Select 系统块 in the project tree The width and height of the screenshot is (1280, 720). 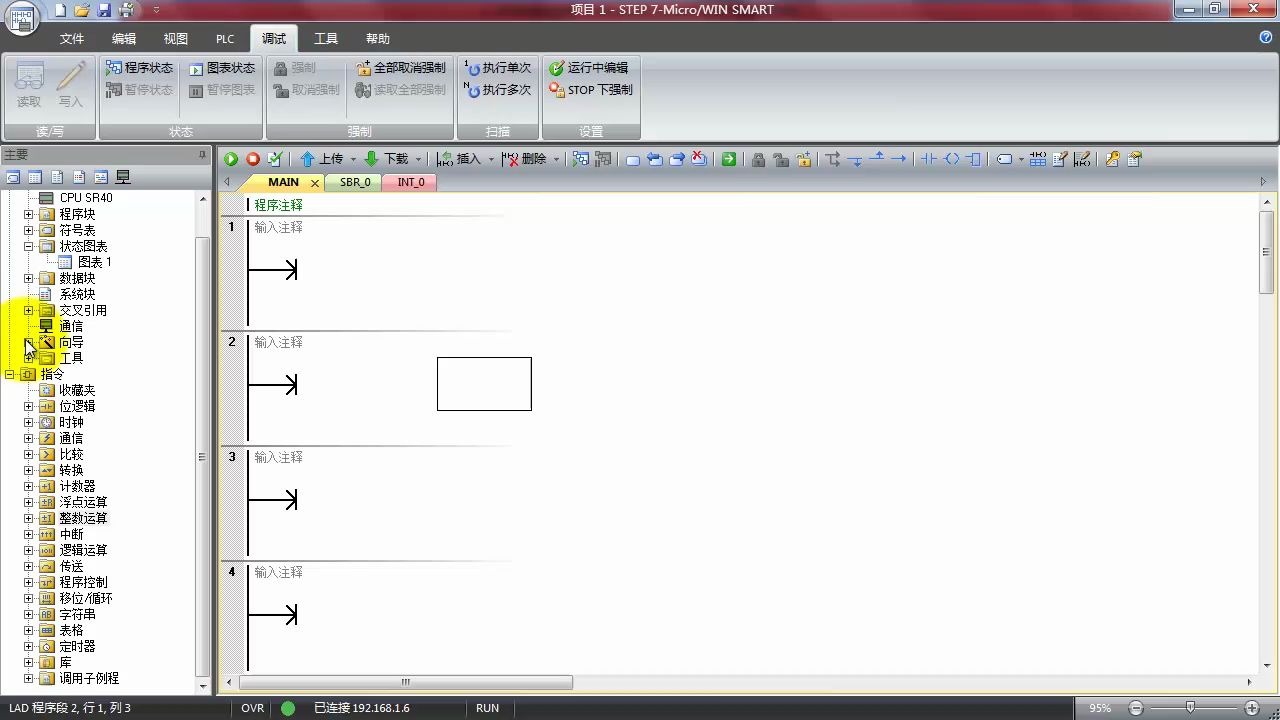pyautogui.click(x=77, y=294)
